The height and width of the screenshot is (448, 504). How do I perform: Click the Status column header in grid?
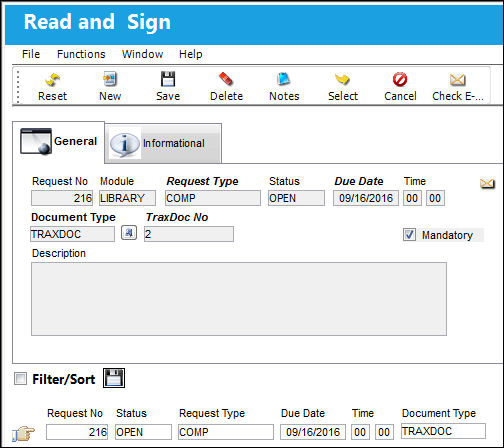tap(131, 413)
